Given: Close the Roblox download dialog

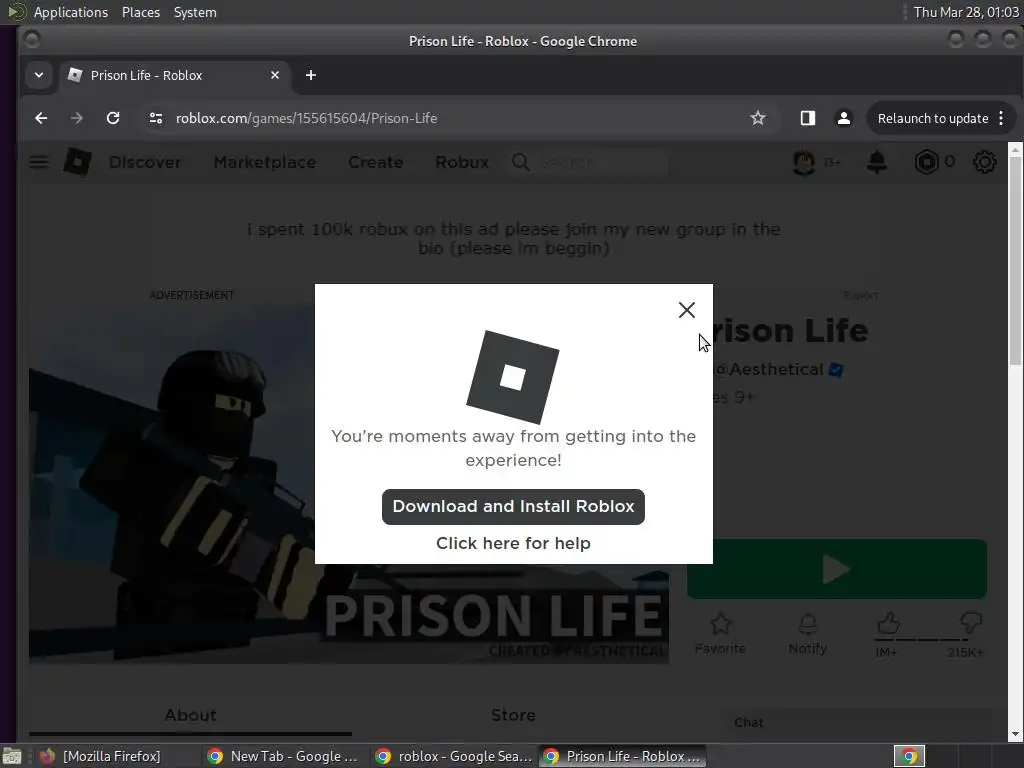Looking at the screenshot, I should click(686, 310).
